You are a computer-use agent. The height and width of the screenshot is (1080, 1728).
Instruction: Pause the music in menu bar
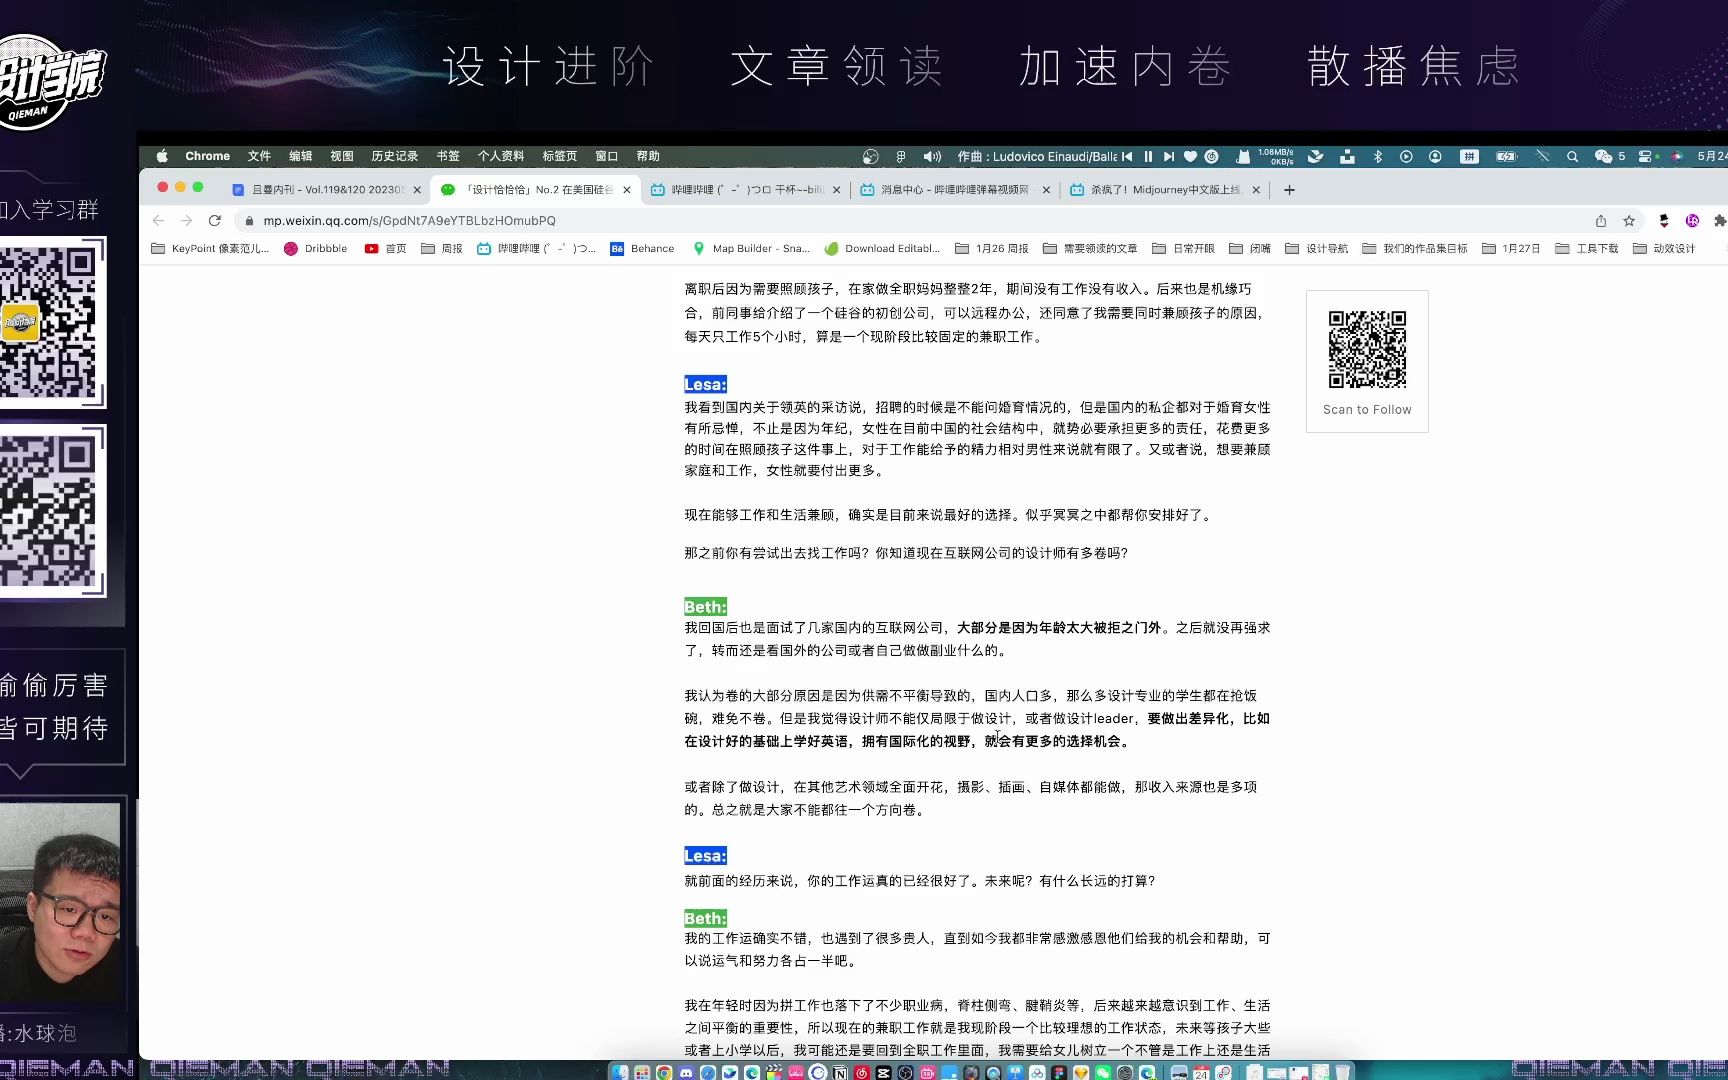pos(1148,156)
